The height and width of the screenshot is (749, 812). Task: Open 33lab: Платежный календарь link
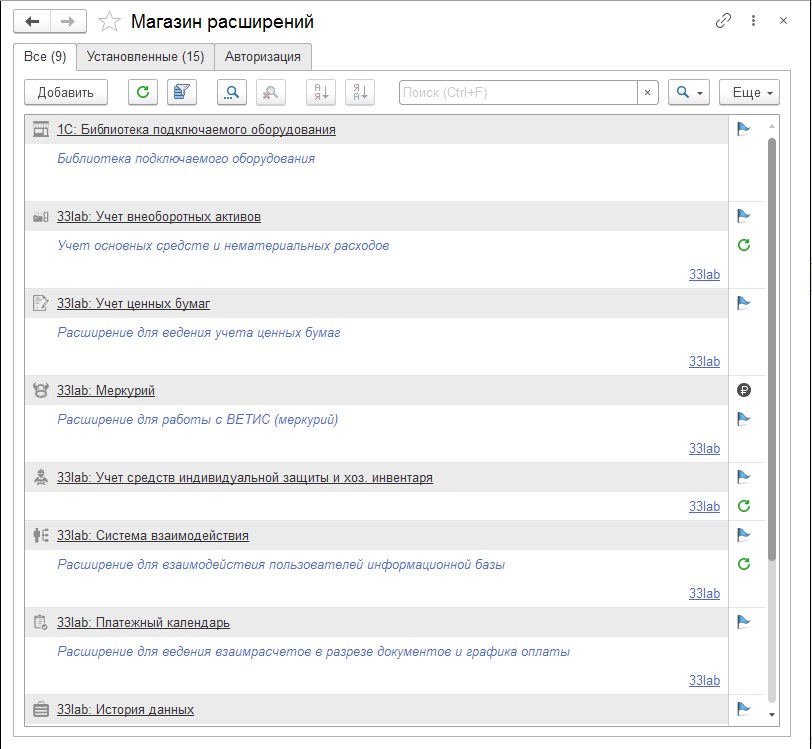[x=143, y=623]
